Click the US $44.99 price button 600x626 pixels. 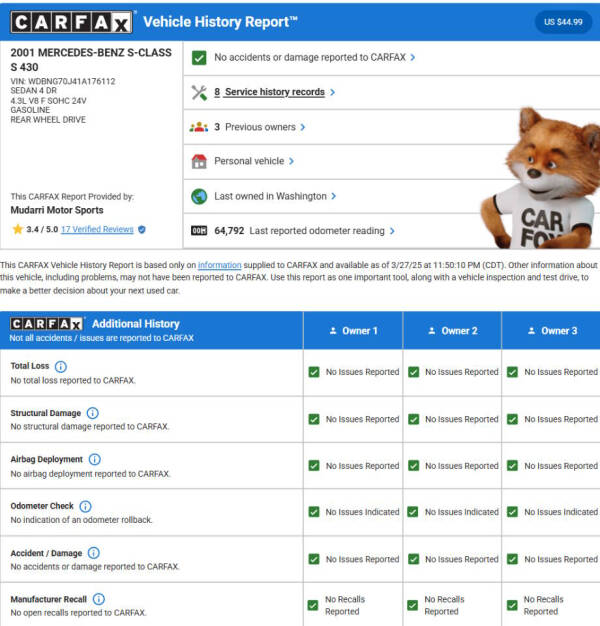tap(563, 22)
